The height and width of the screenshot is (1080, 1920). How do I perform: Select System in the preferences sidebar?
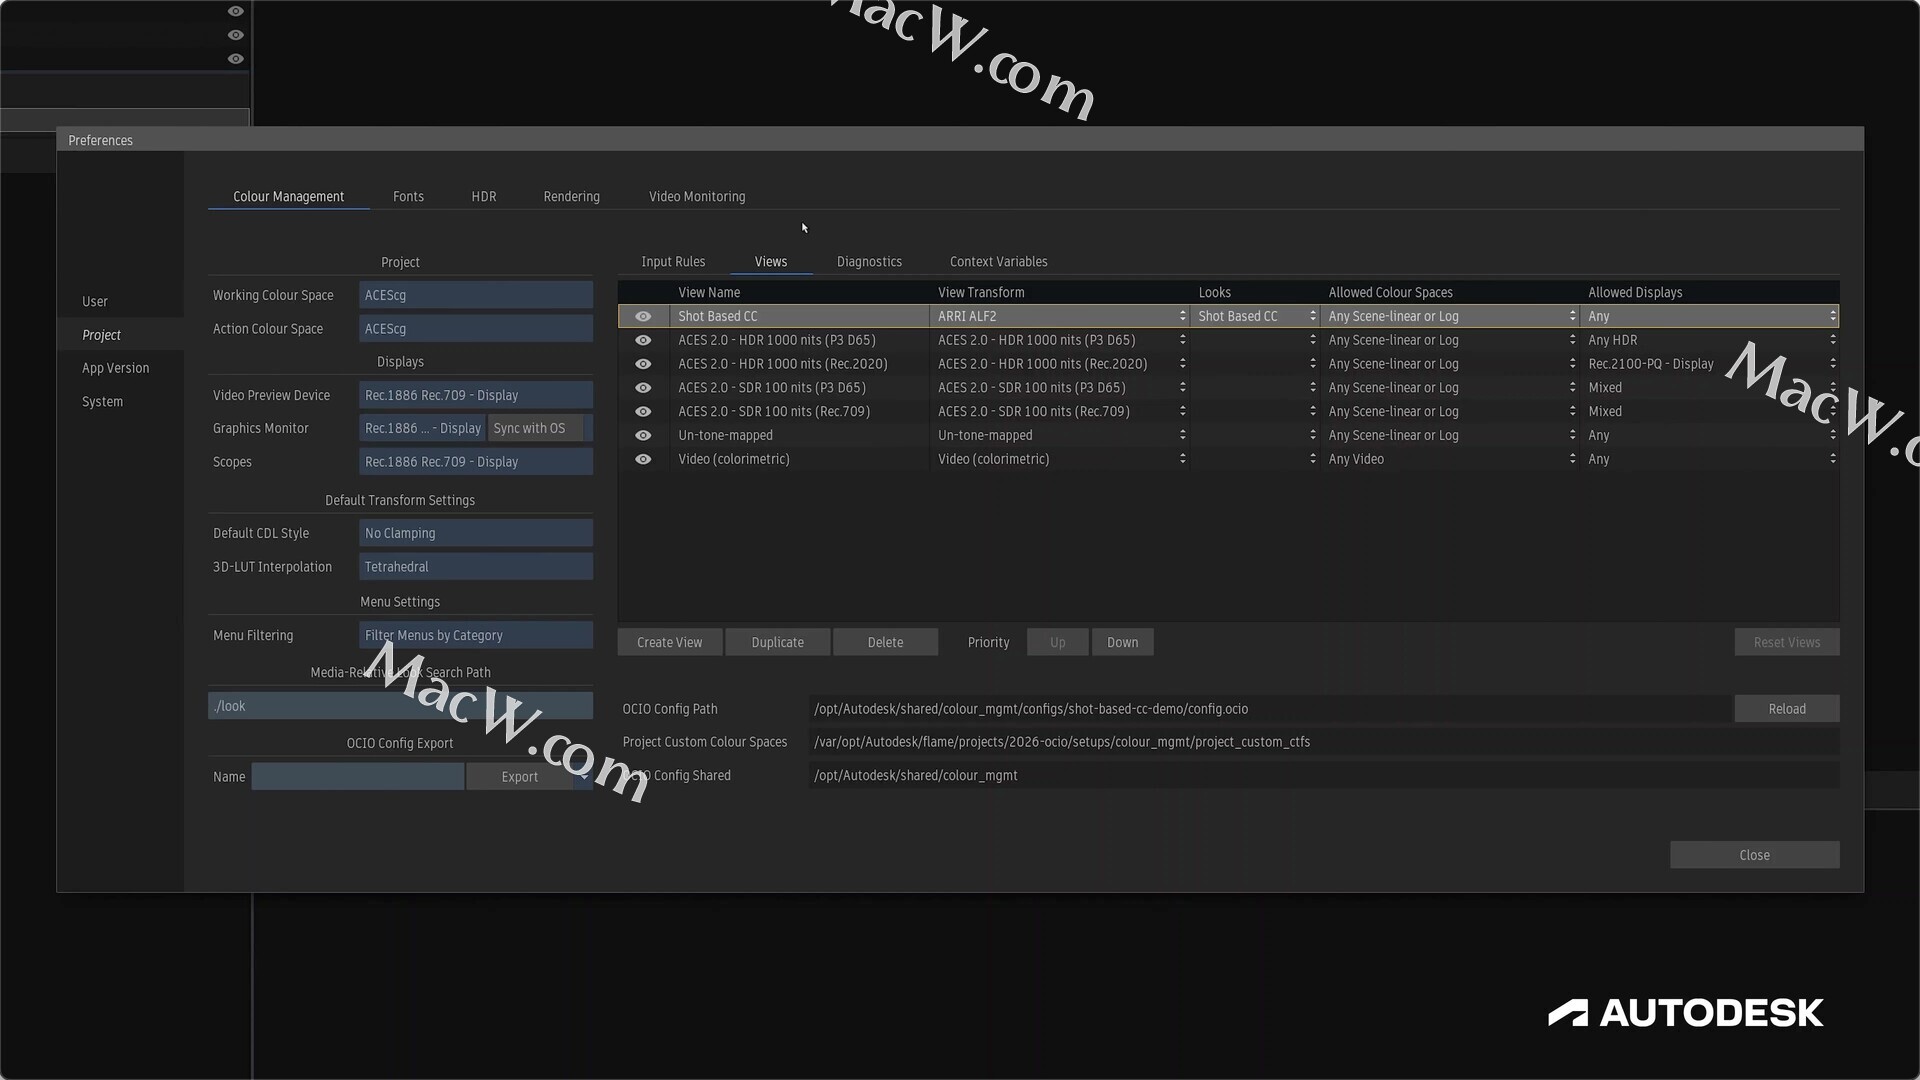pos(102,401)
